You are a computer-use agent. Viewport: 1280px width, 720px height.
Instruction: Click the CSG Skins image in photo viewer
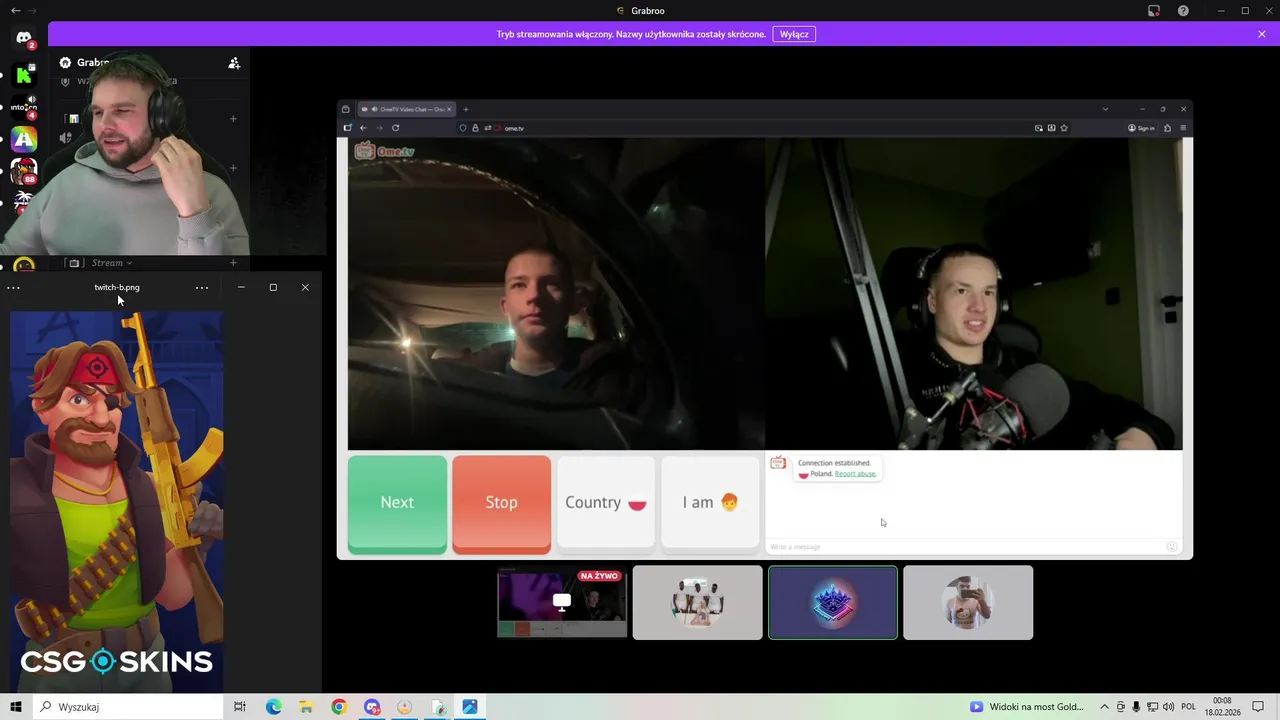pos(117,502)
